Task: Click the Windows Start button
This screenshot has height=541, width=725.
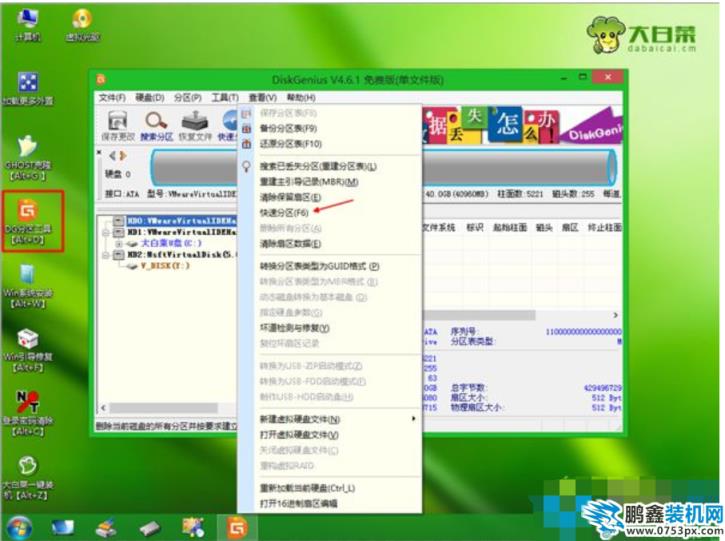Action: coord(19,528)
